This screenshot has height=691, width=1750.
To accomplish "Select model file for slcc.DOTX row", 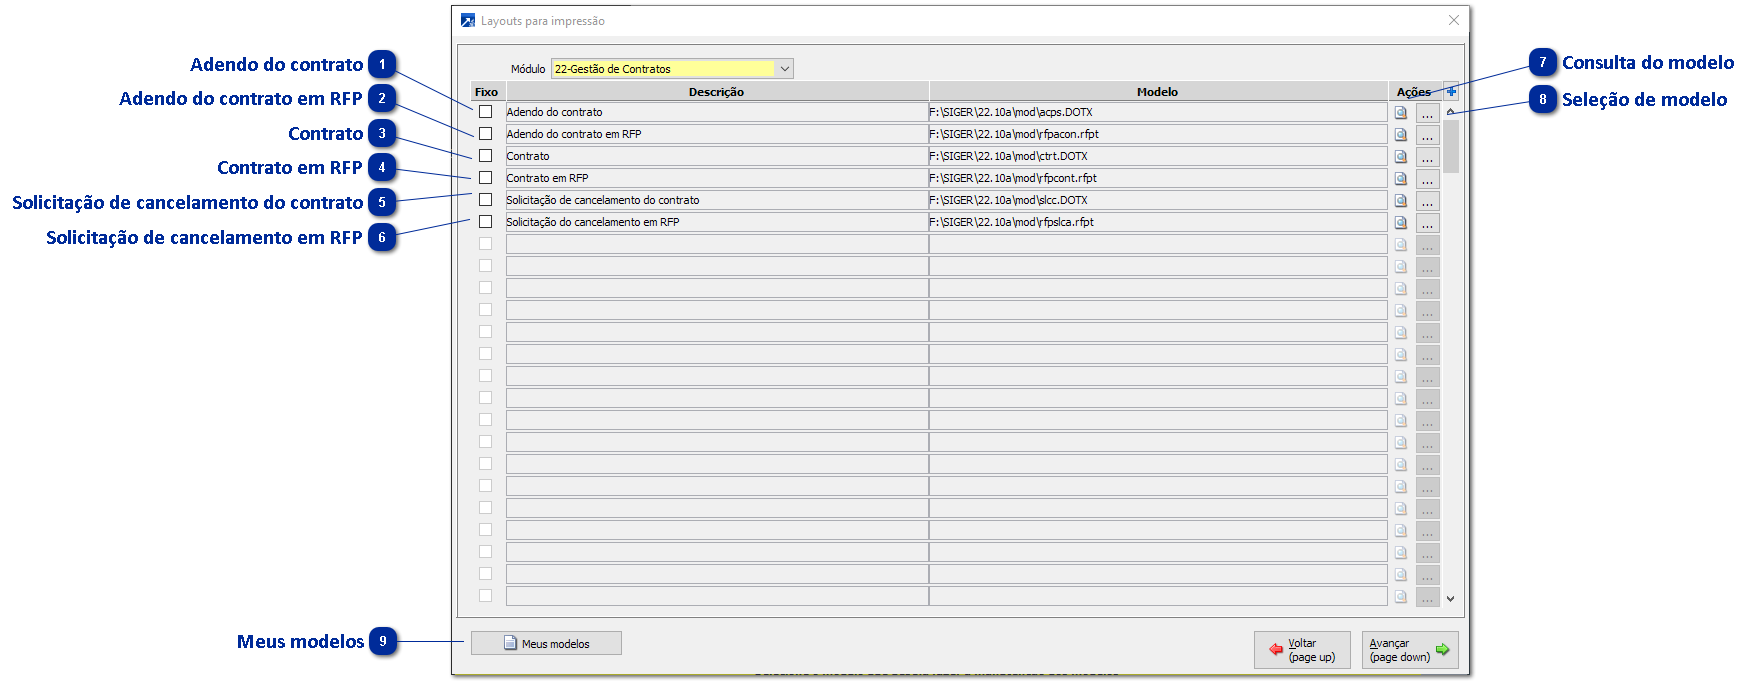I will click(1427, 201).
